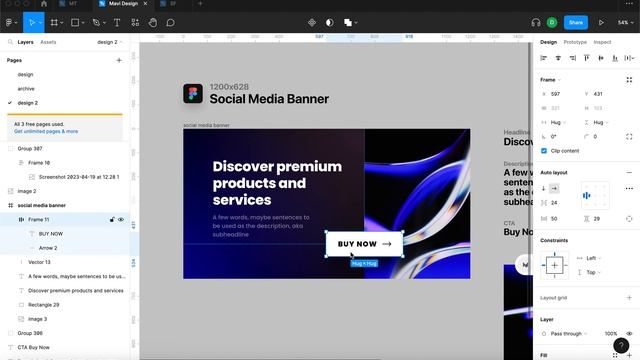Select the design page
Image resolution: width=640 pixels, height=360 pixels.
(x=25, y=75)
